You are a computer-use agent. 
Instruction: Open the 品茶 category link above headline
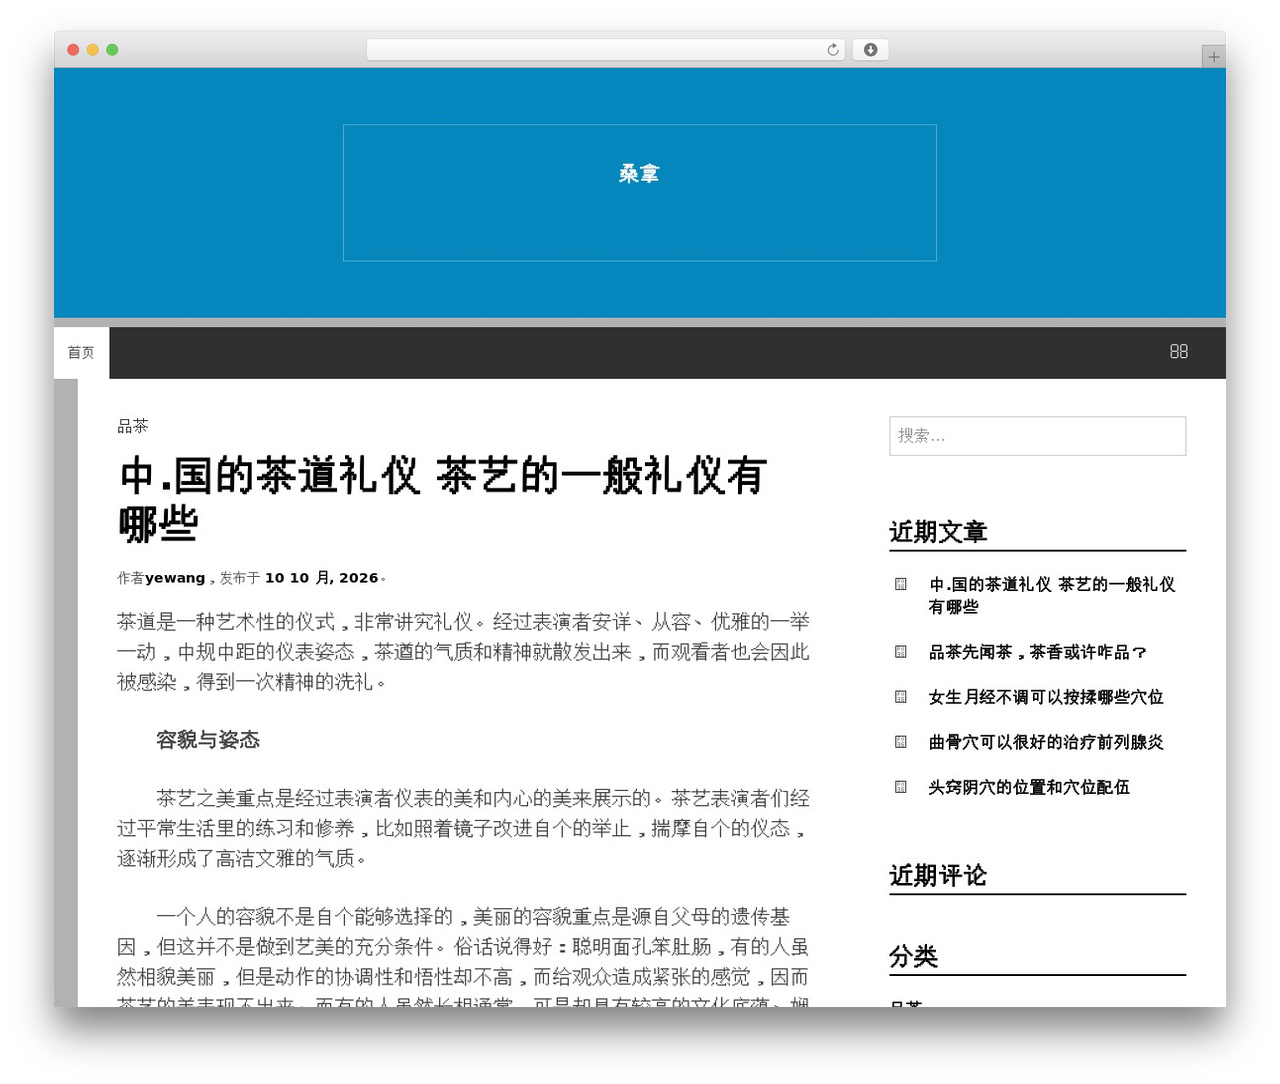pos(132,426)
